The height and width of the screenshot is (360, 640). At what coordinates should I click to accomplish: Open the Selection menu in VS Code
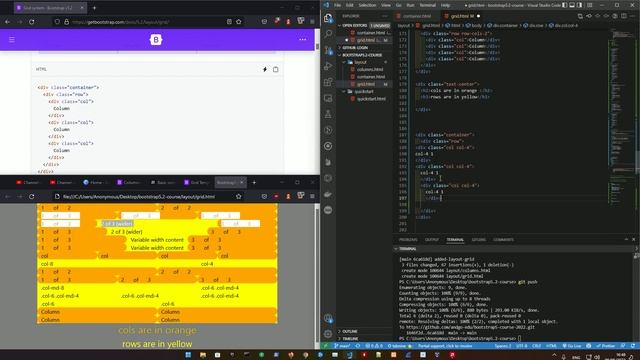pos(367,5)
